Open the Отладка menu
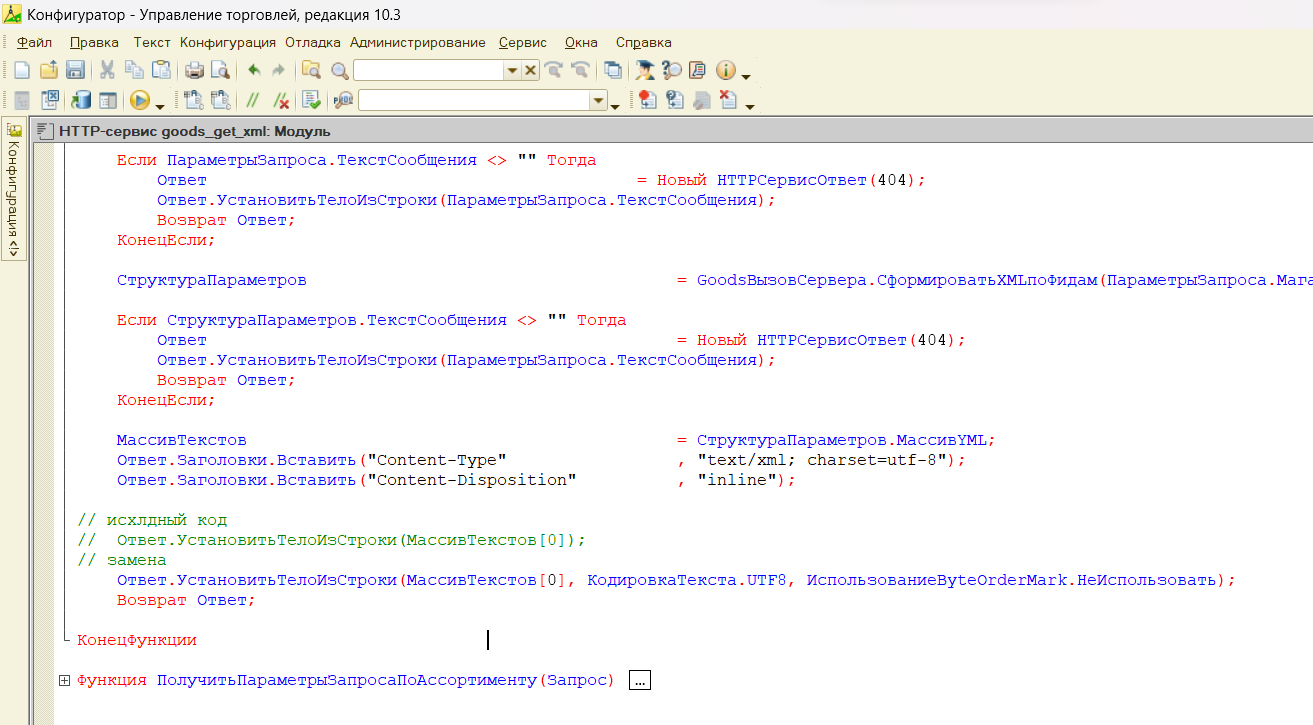Screen dimensions: 1313x725 click(x=313, y=42)
